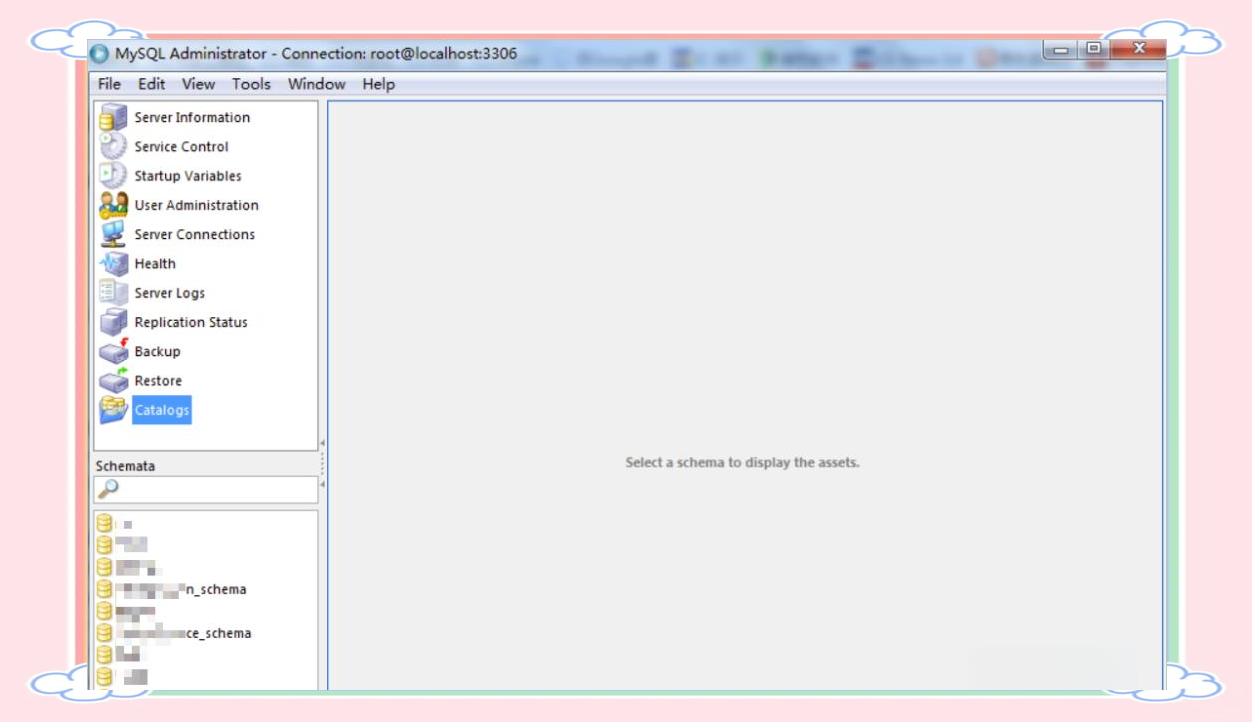The width and height of the screenshot is (1252, 722).
Task: Click the Startup Variables icon
Action: pos(113,175)
